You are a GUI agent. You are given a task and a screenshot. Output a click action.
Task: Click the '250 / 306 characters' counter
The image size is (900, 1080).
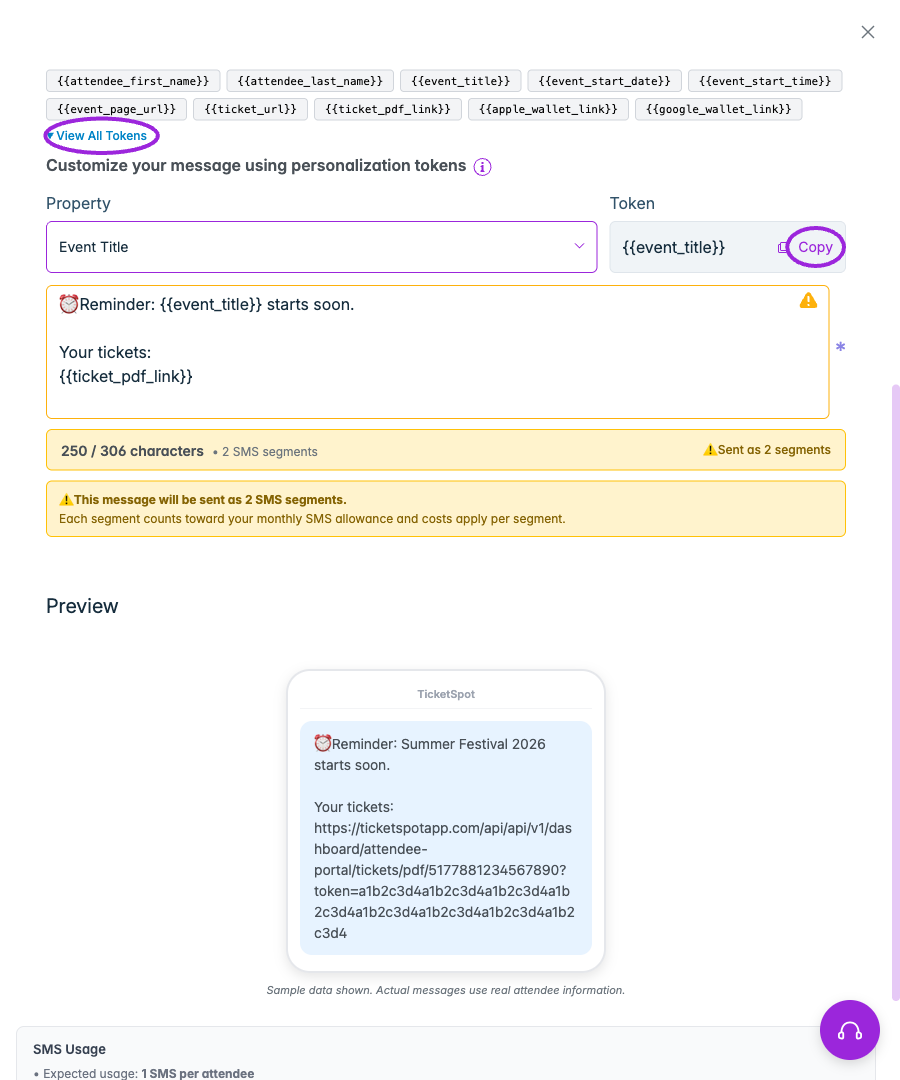point(132,451)
